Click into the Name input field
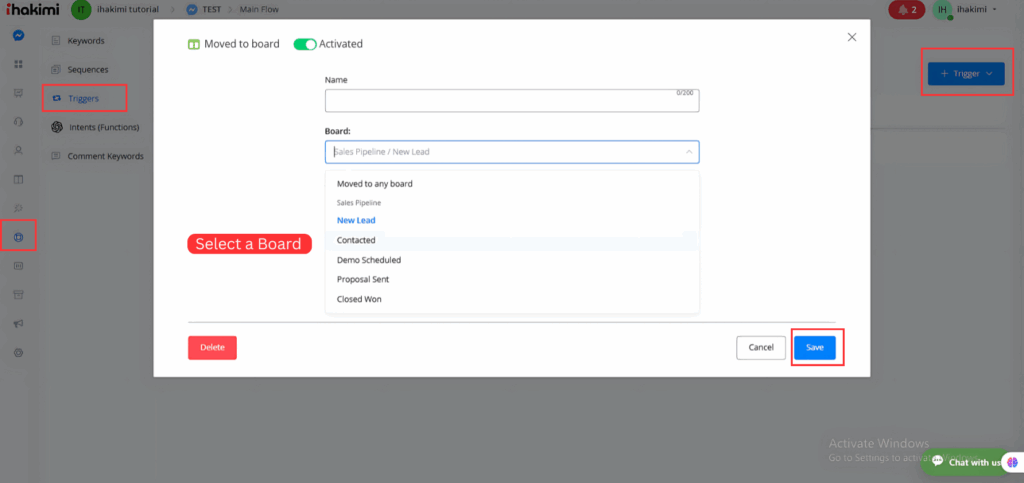This screenshot has width=1024, height=483. 511,101
